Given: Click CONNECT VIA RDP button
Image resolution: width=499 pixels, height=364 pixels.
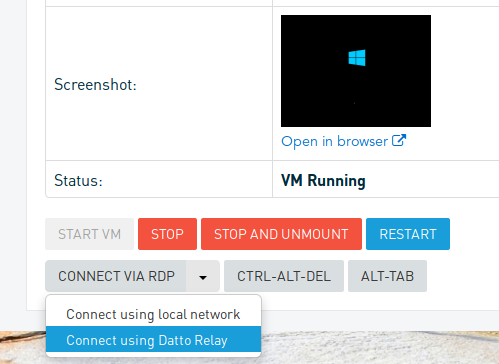Looking at the screenshot, I should [116, 276].
